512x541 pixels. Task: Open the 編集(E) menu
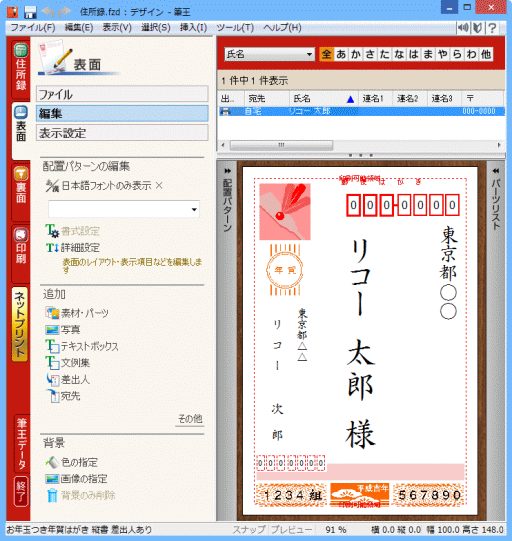[79, 28]
